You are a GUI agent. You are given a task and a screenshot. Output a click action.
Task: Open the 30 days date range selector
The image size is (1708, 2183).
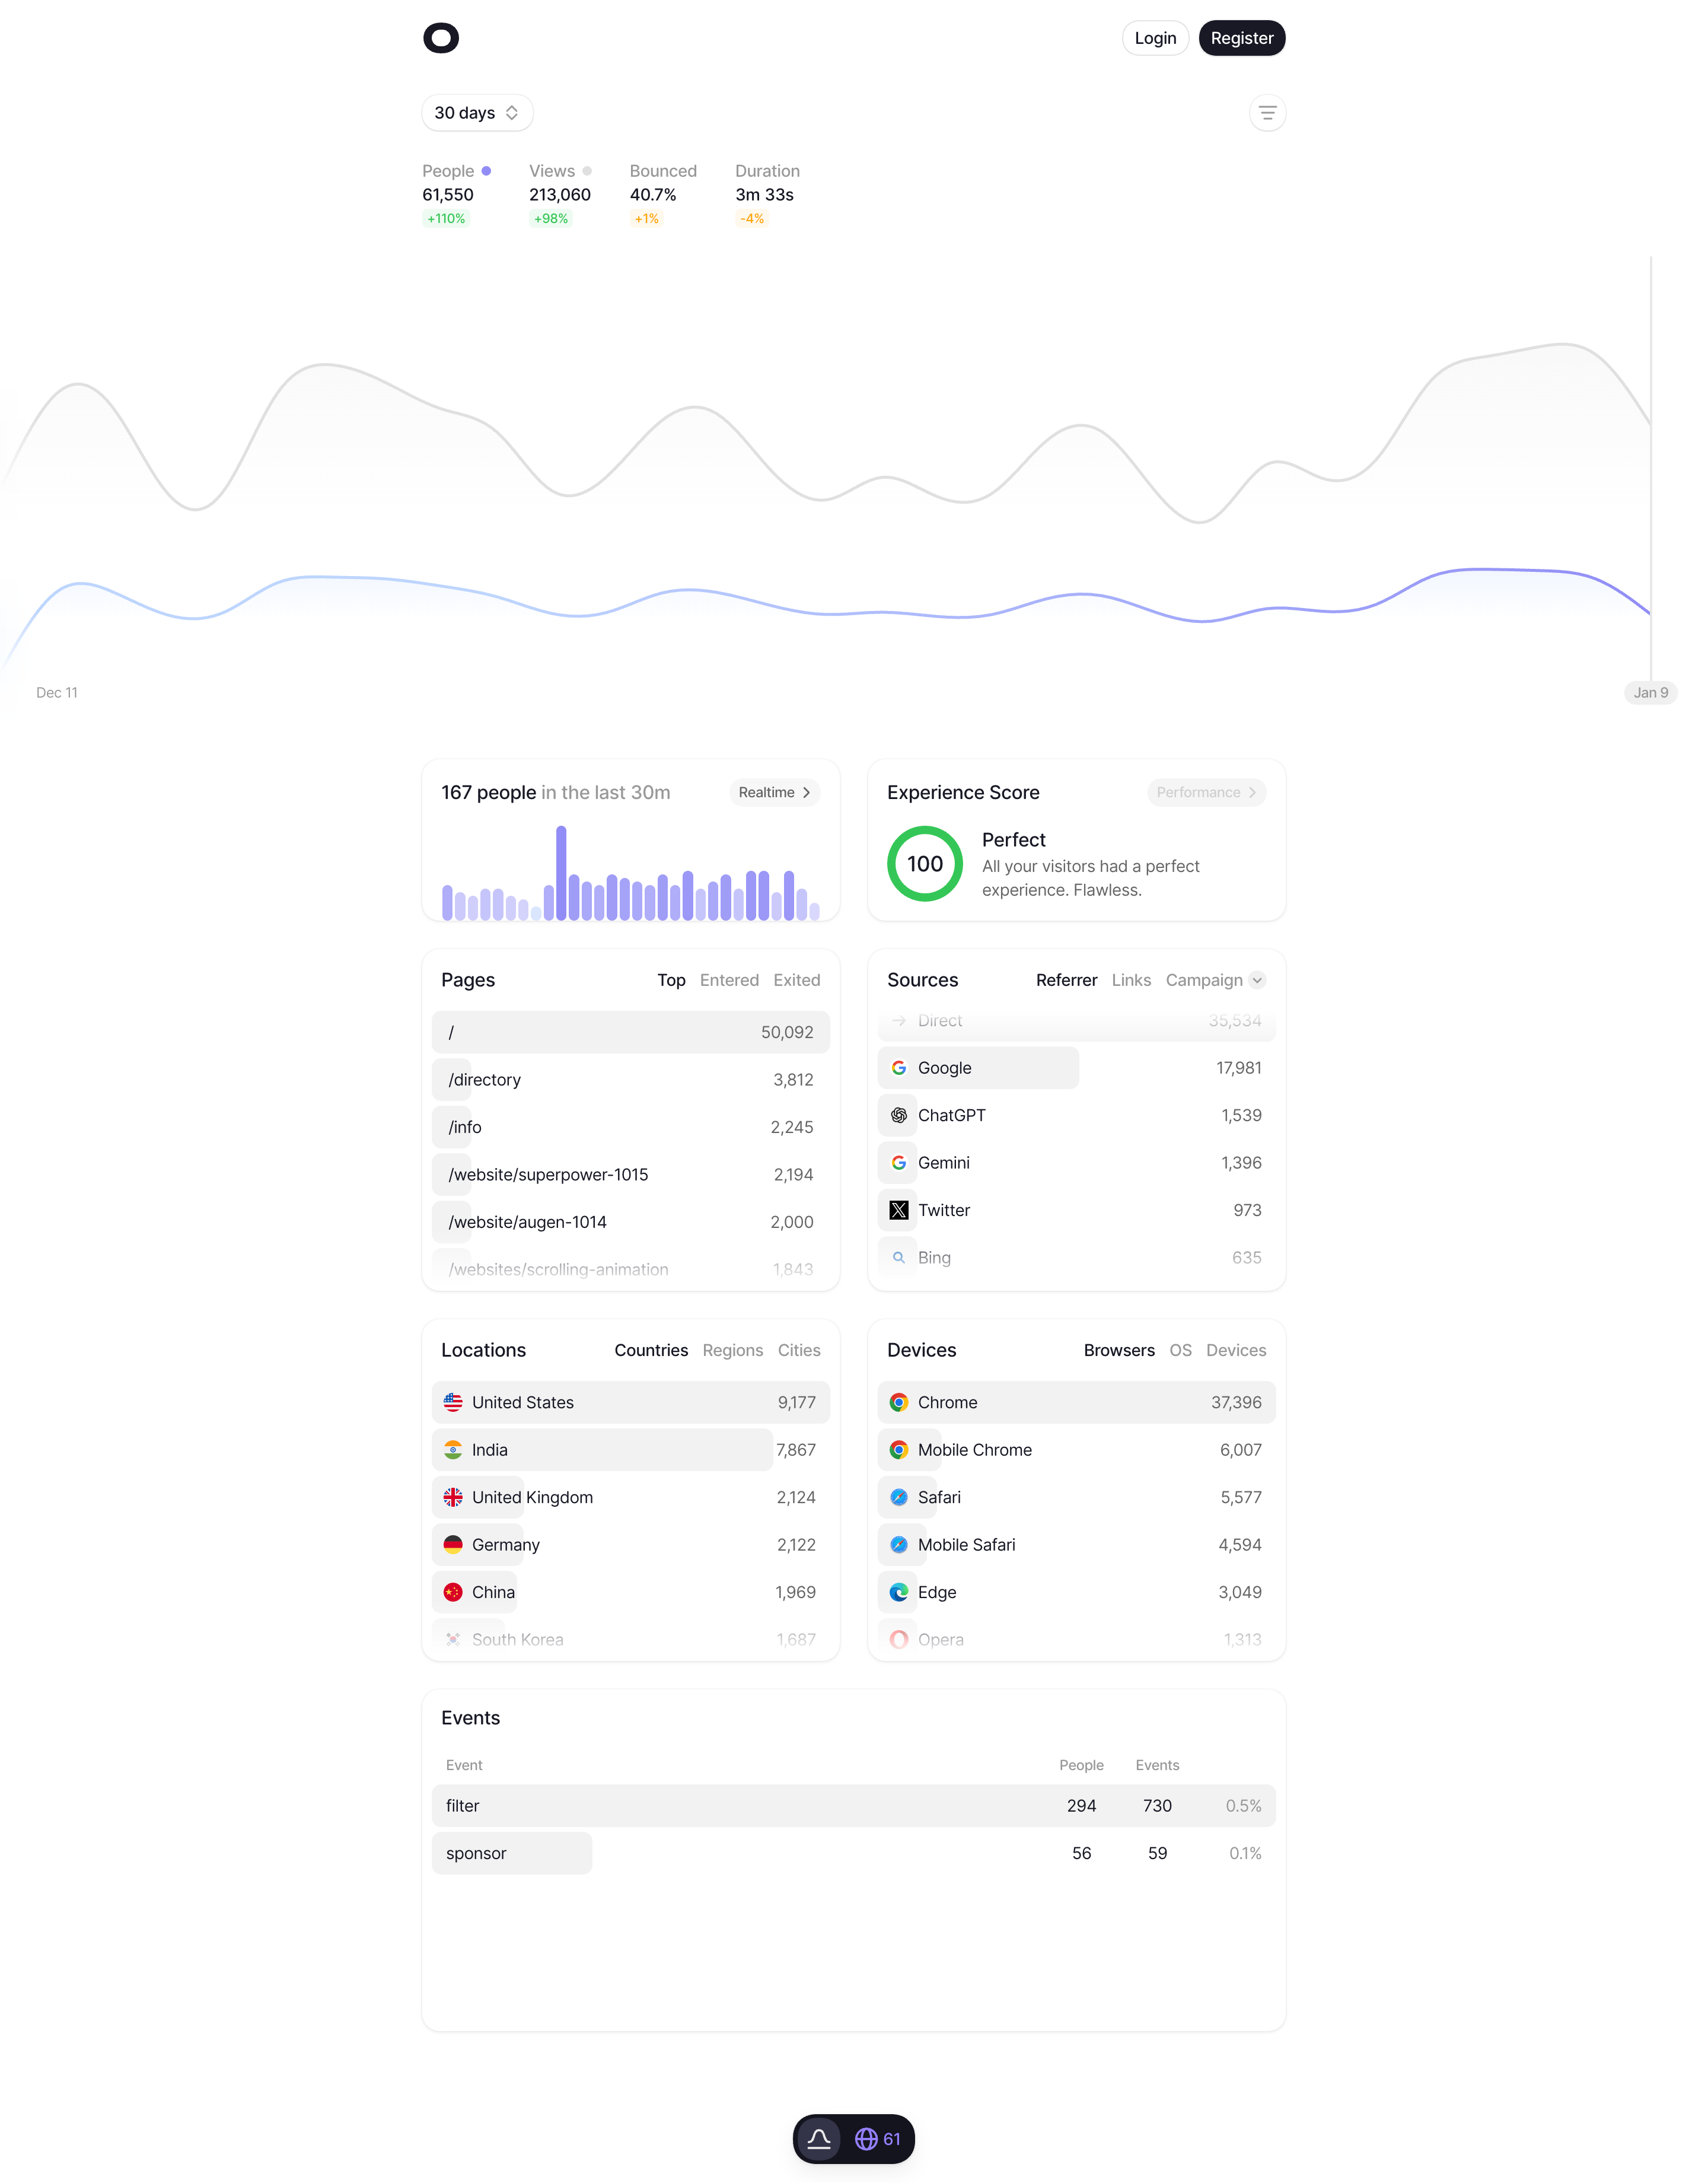pos(477,112)
